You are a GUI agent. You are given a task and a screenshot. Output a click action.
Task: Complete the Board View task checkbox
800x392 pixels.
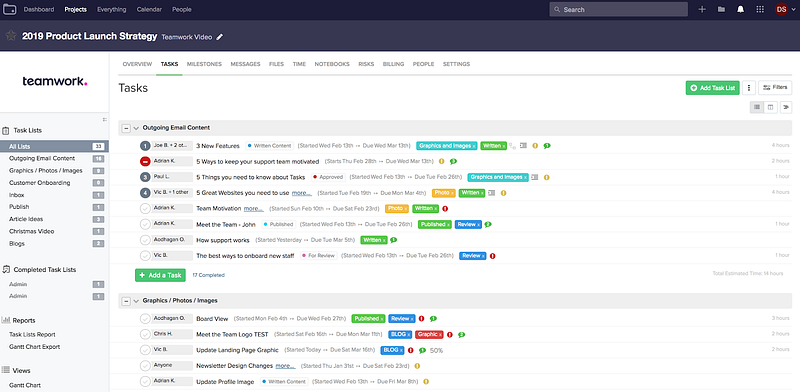tap(145, 318)
